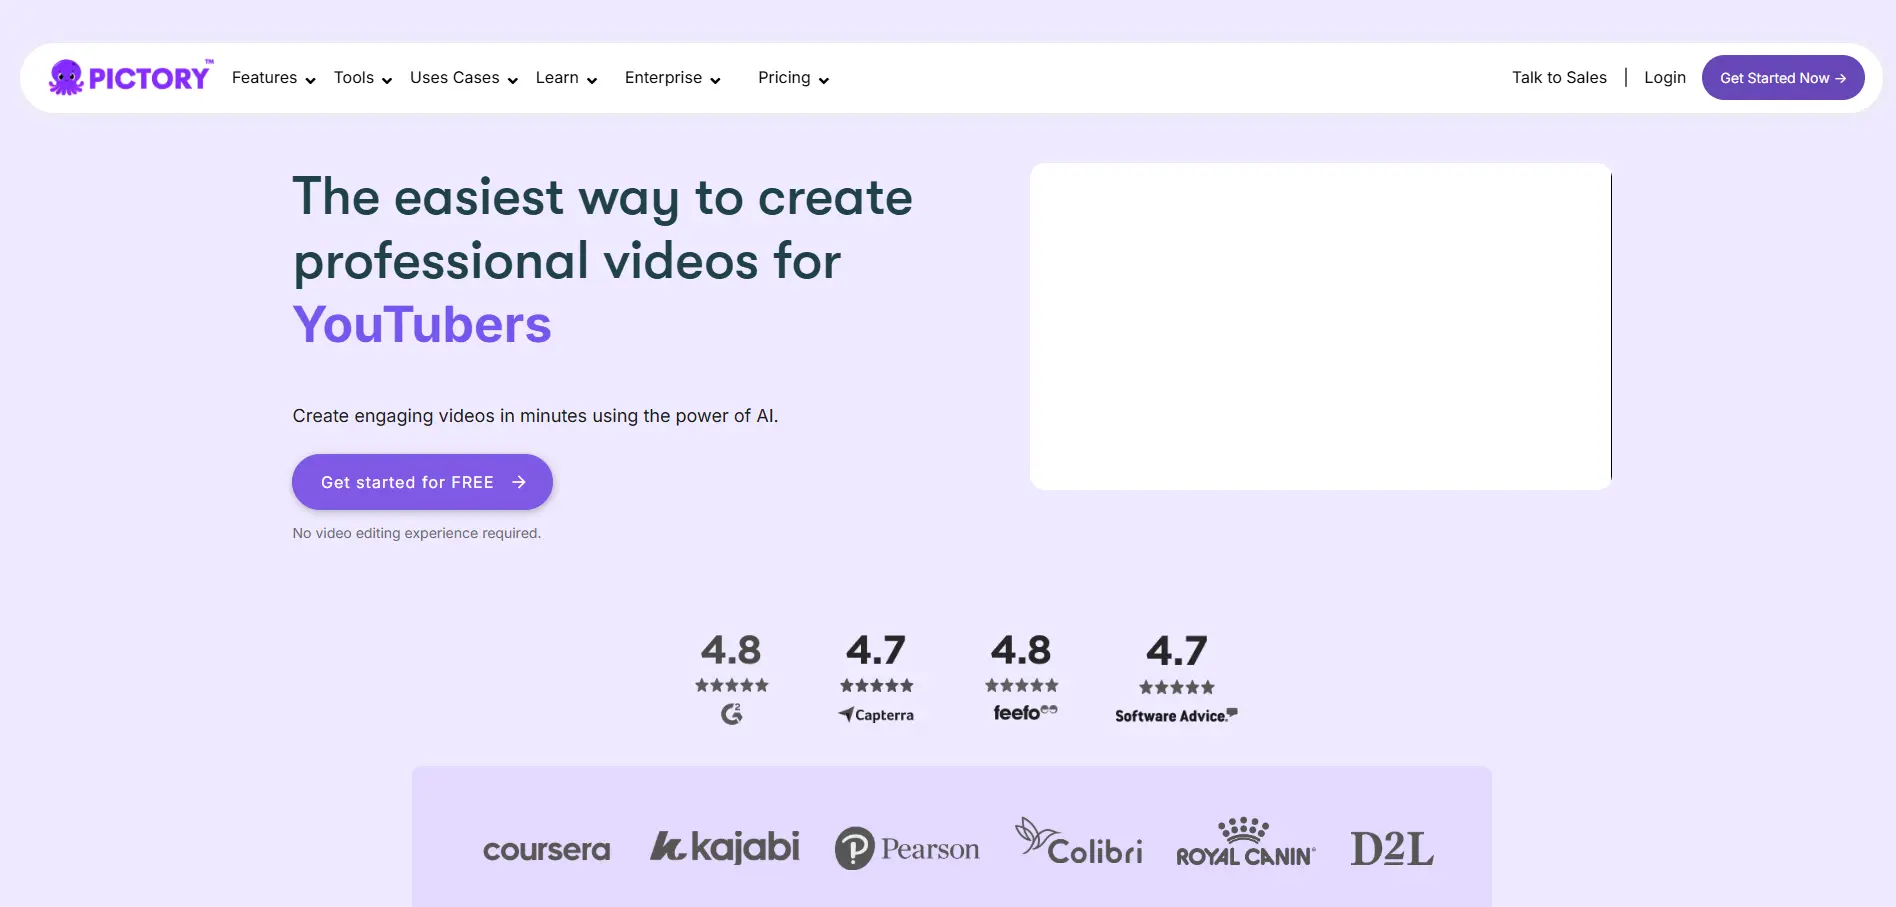Click the Software Advice logo

tap(1176, 716)
